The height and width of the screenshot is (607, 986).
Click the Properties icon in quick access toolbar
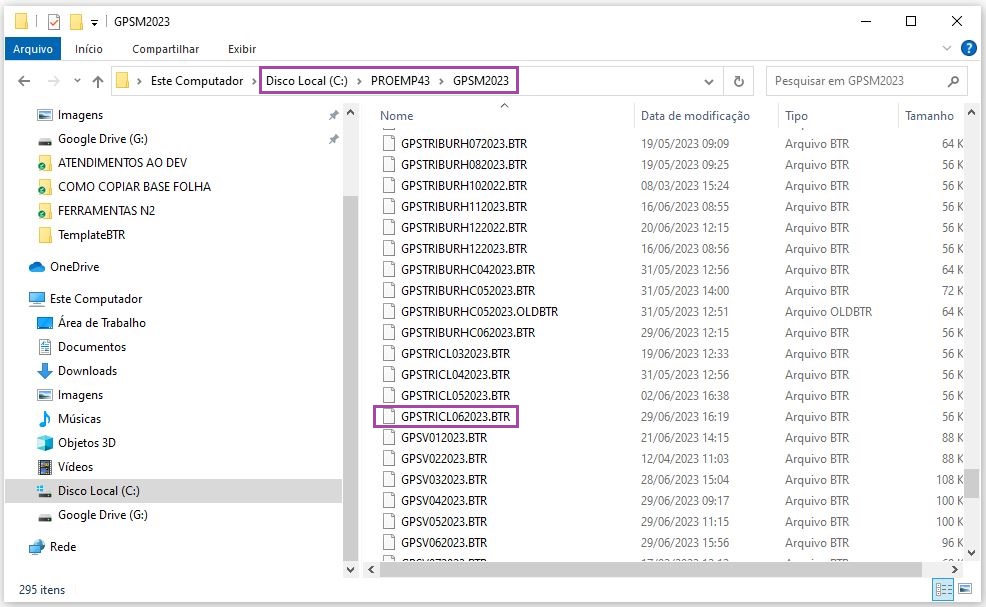pos(54,21)
